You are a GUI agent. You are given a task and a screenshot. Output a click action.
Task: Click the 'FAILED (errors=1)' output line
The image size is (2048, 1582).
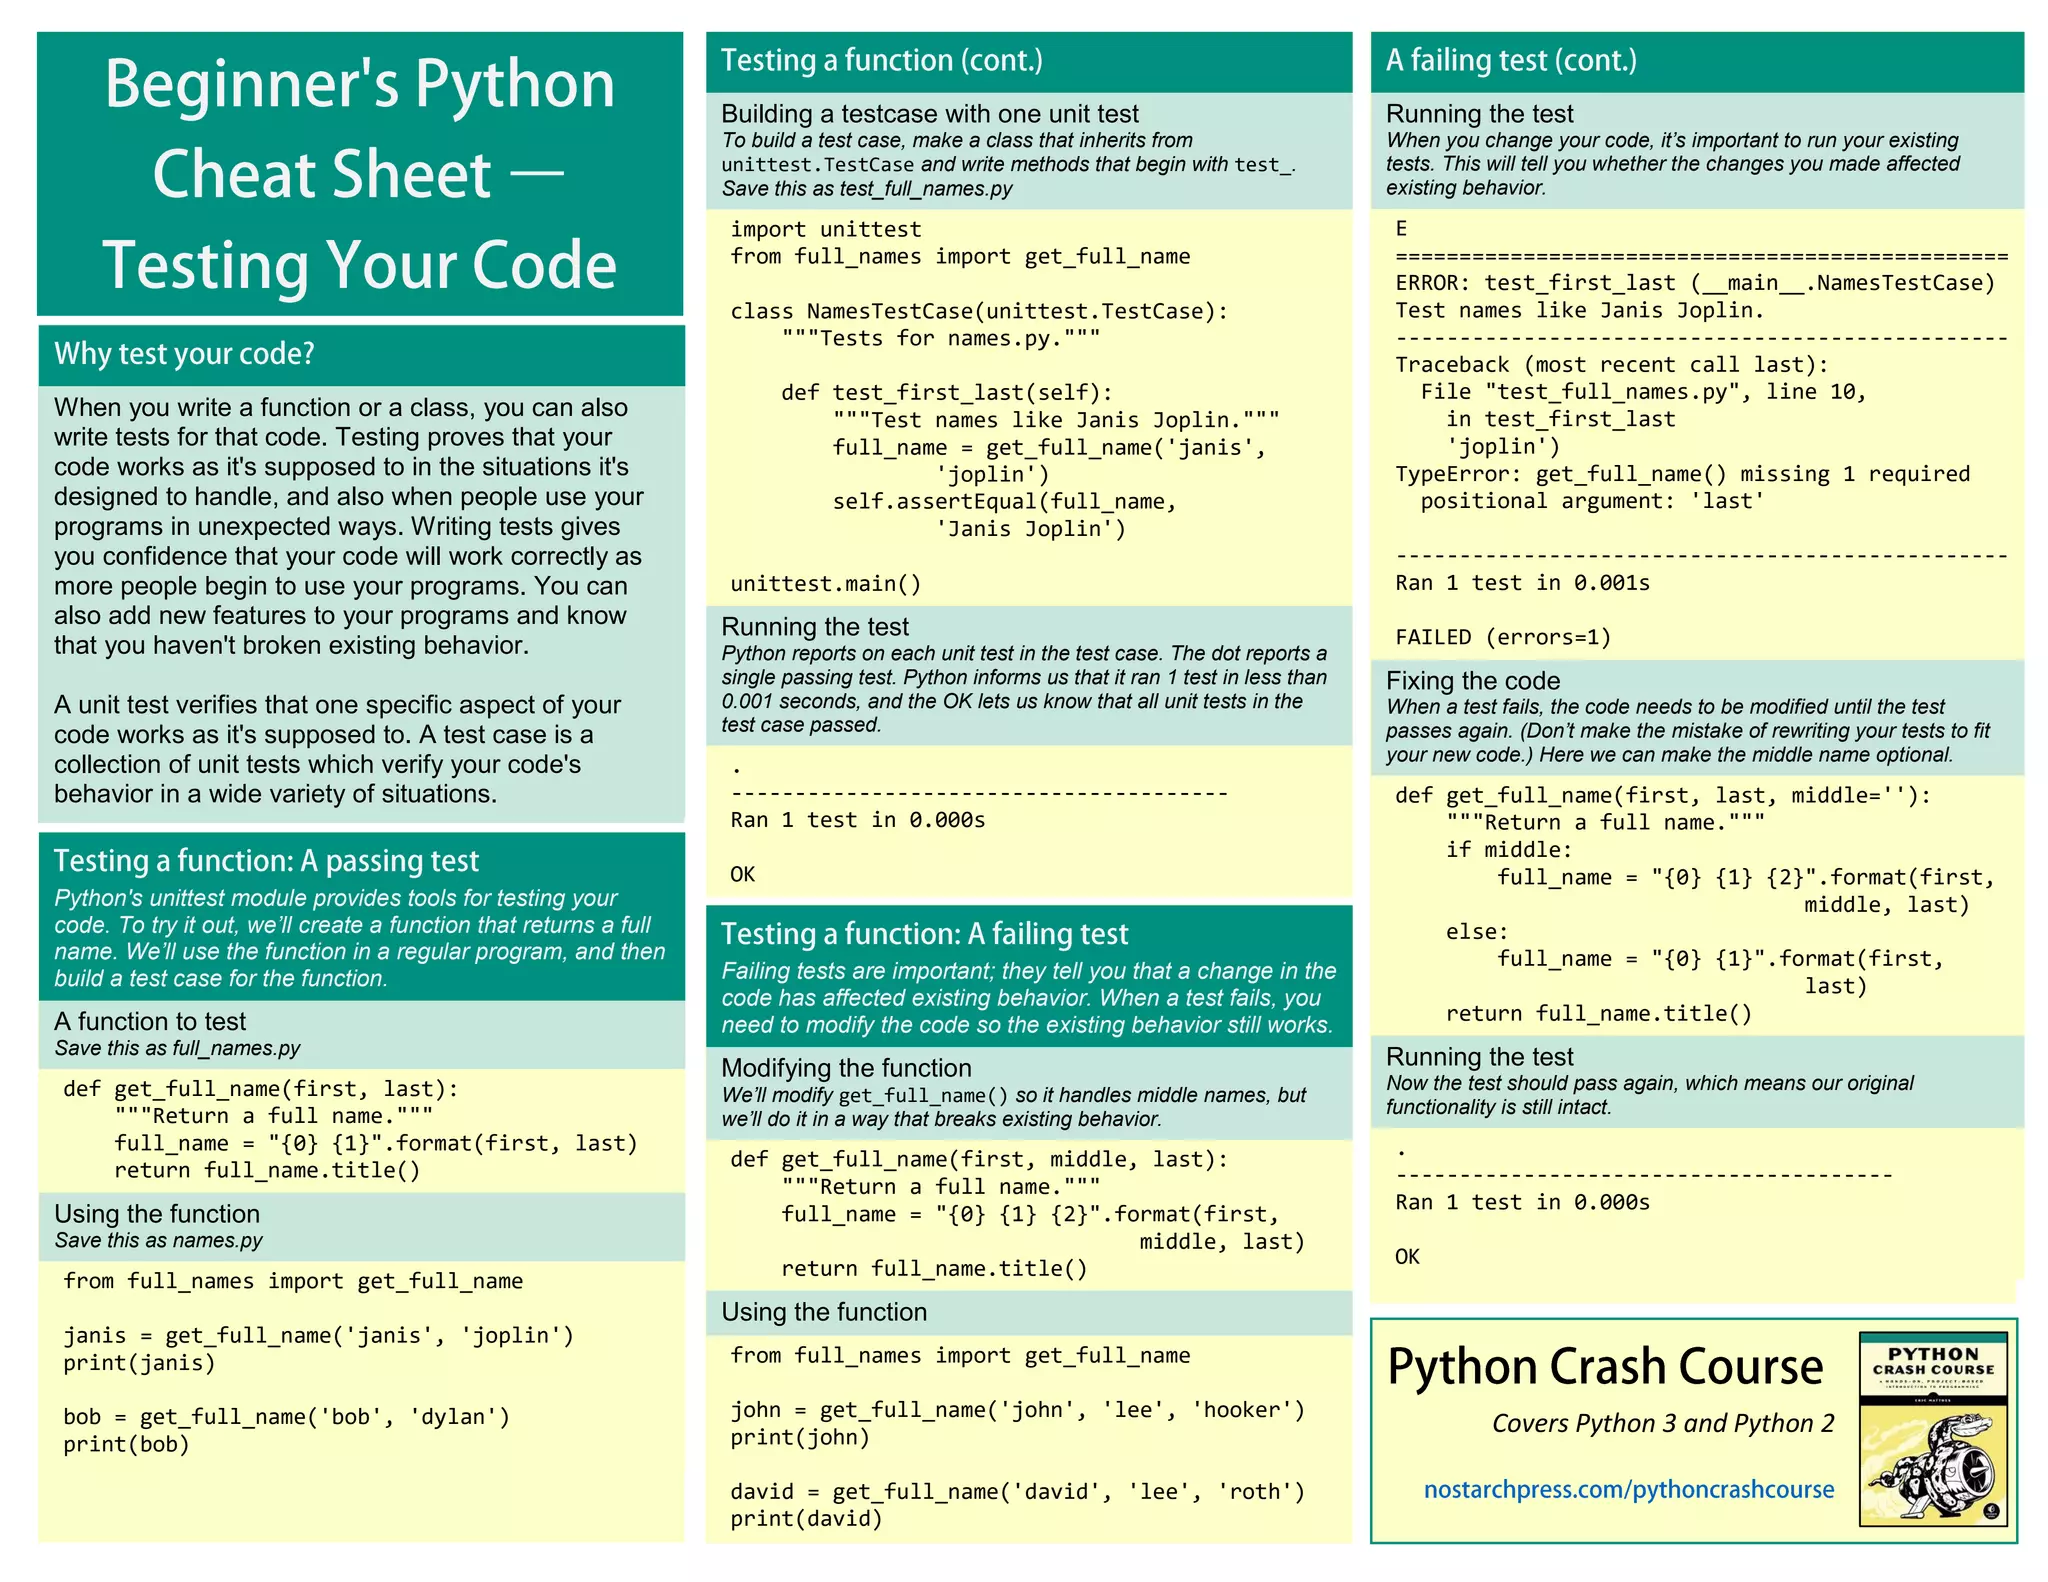point(1502,637)
